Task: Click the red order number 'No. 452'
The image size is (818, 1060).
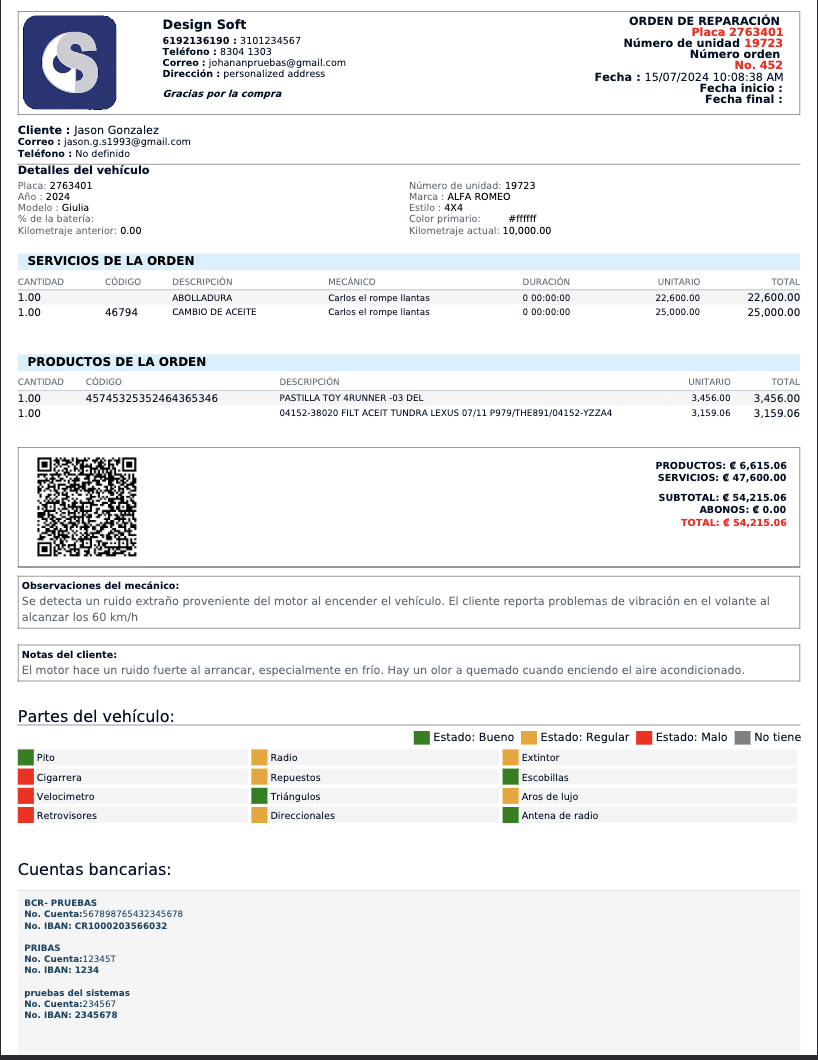Action: pos(759,65)
